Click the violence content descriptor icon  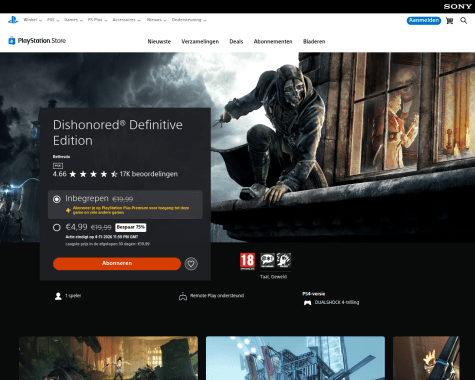tap(284, 260)
